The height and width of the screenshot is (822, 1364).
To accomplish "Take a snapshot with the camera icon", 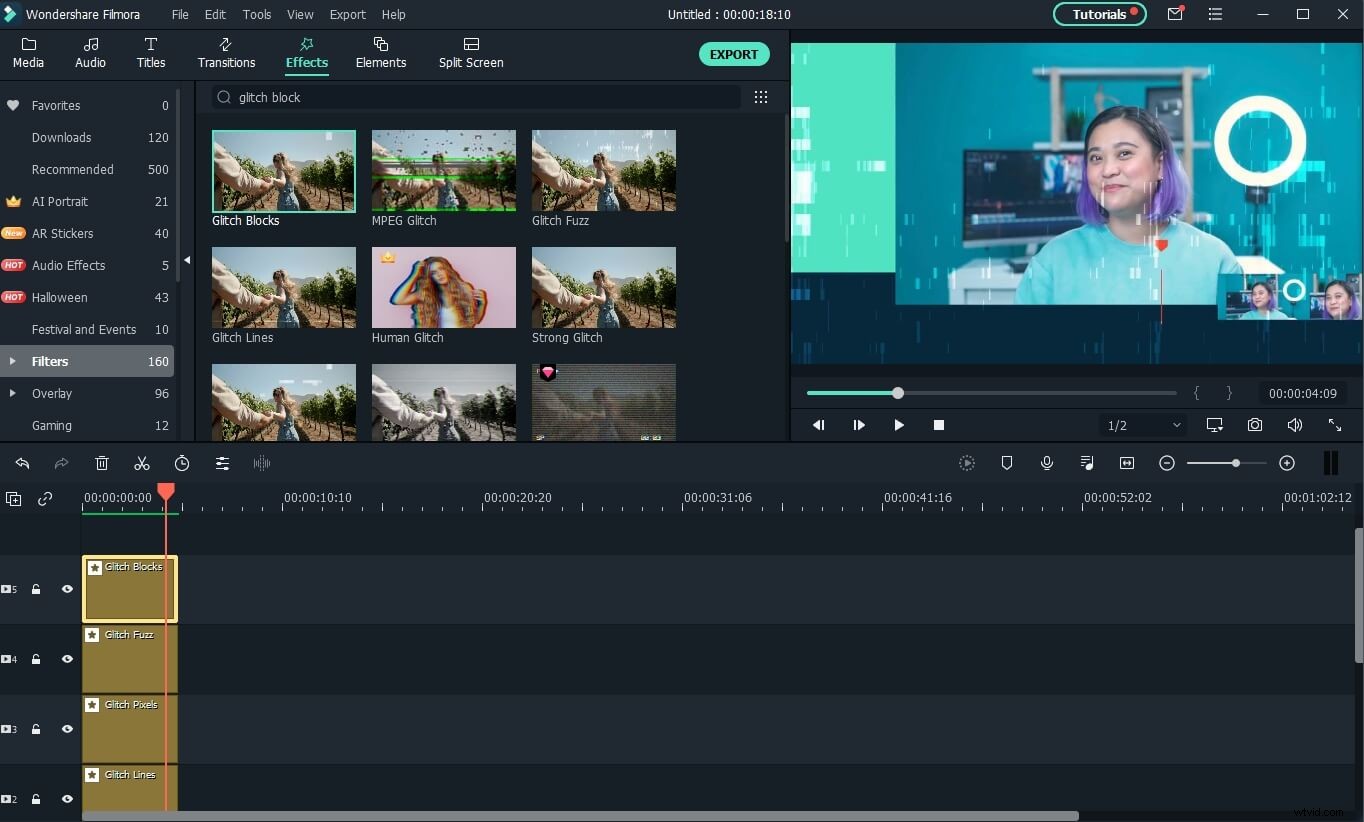I will [x=1255, y=425].
